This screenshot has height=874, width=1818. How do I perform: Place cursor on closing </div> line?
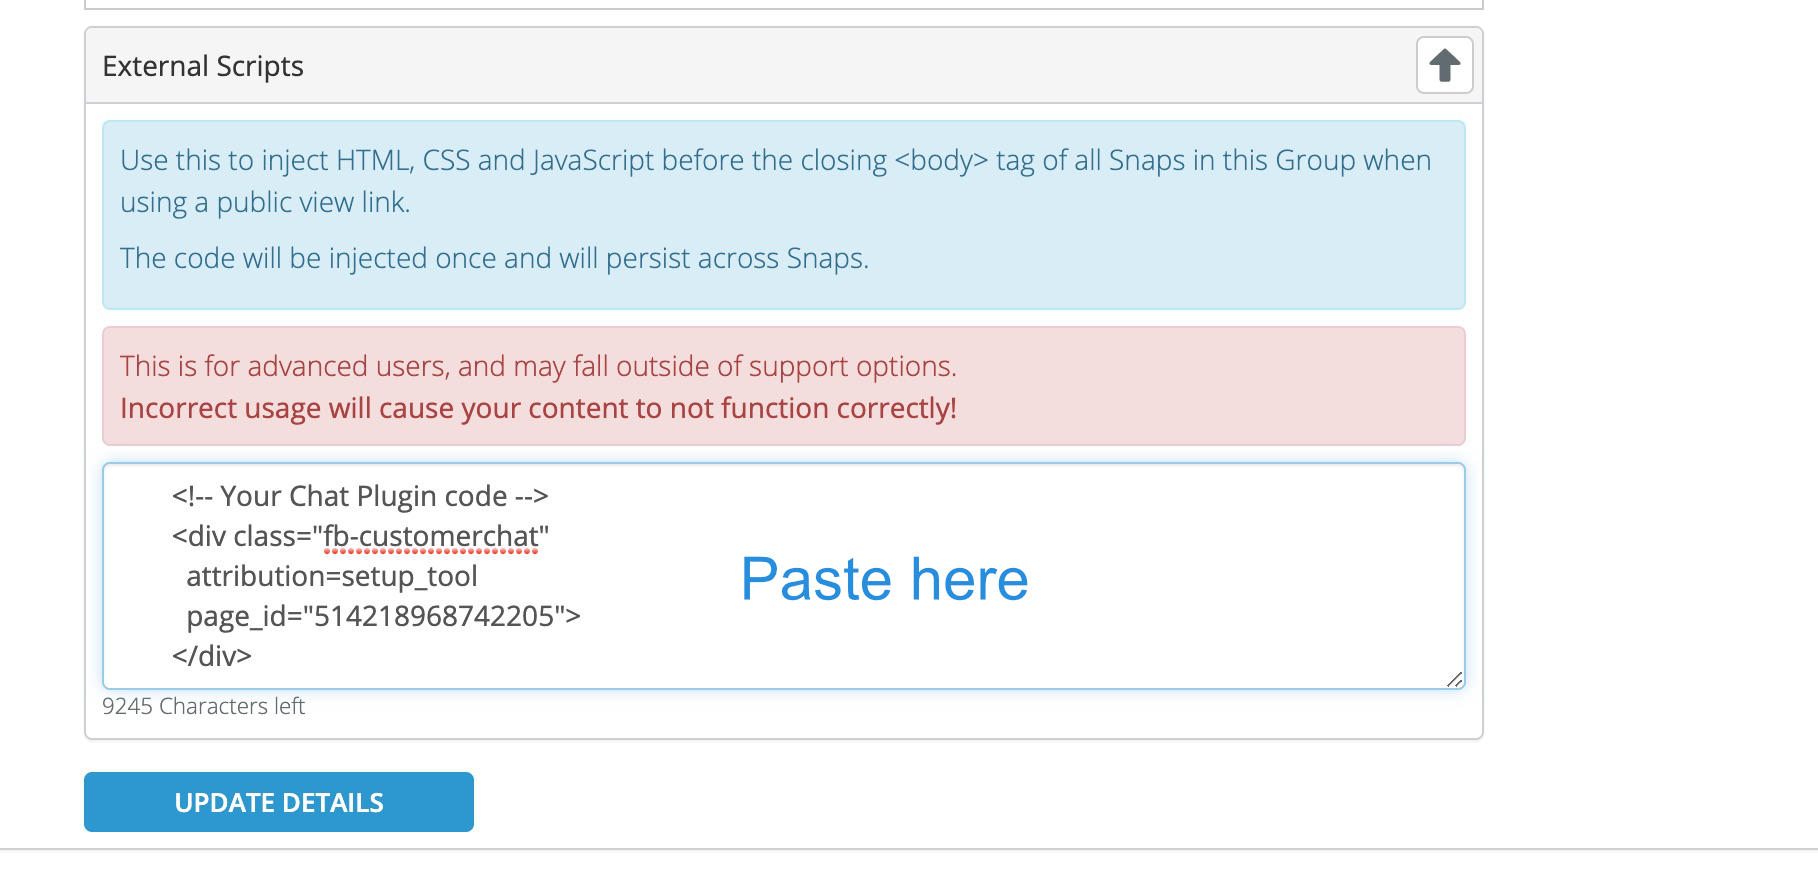tap(212, 656)
